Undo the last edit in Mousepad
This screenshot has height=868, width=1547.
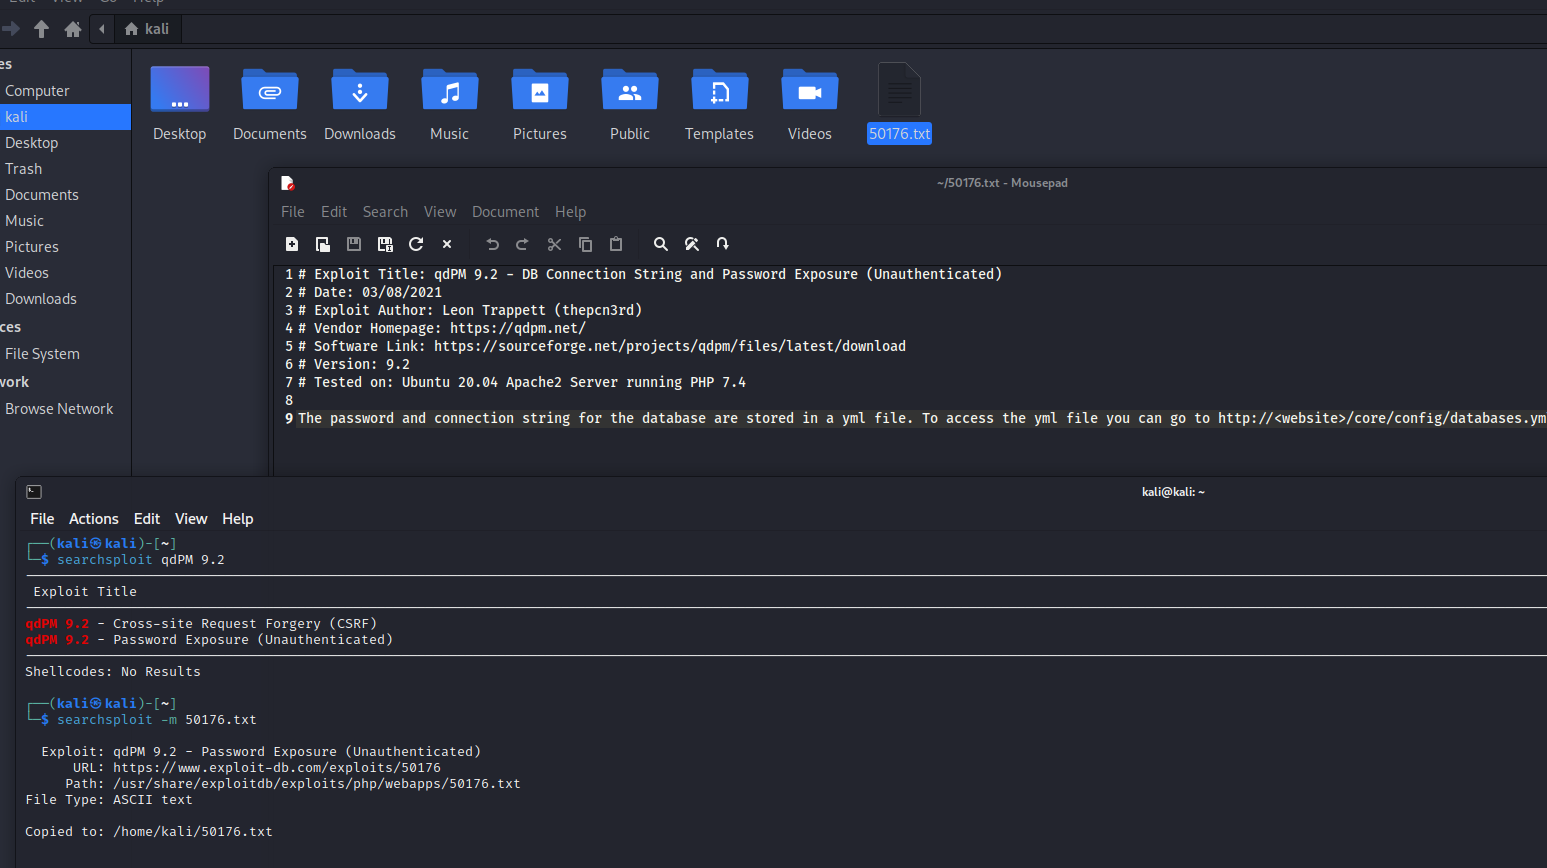tap(492, 244)
